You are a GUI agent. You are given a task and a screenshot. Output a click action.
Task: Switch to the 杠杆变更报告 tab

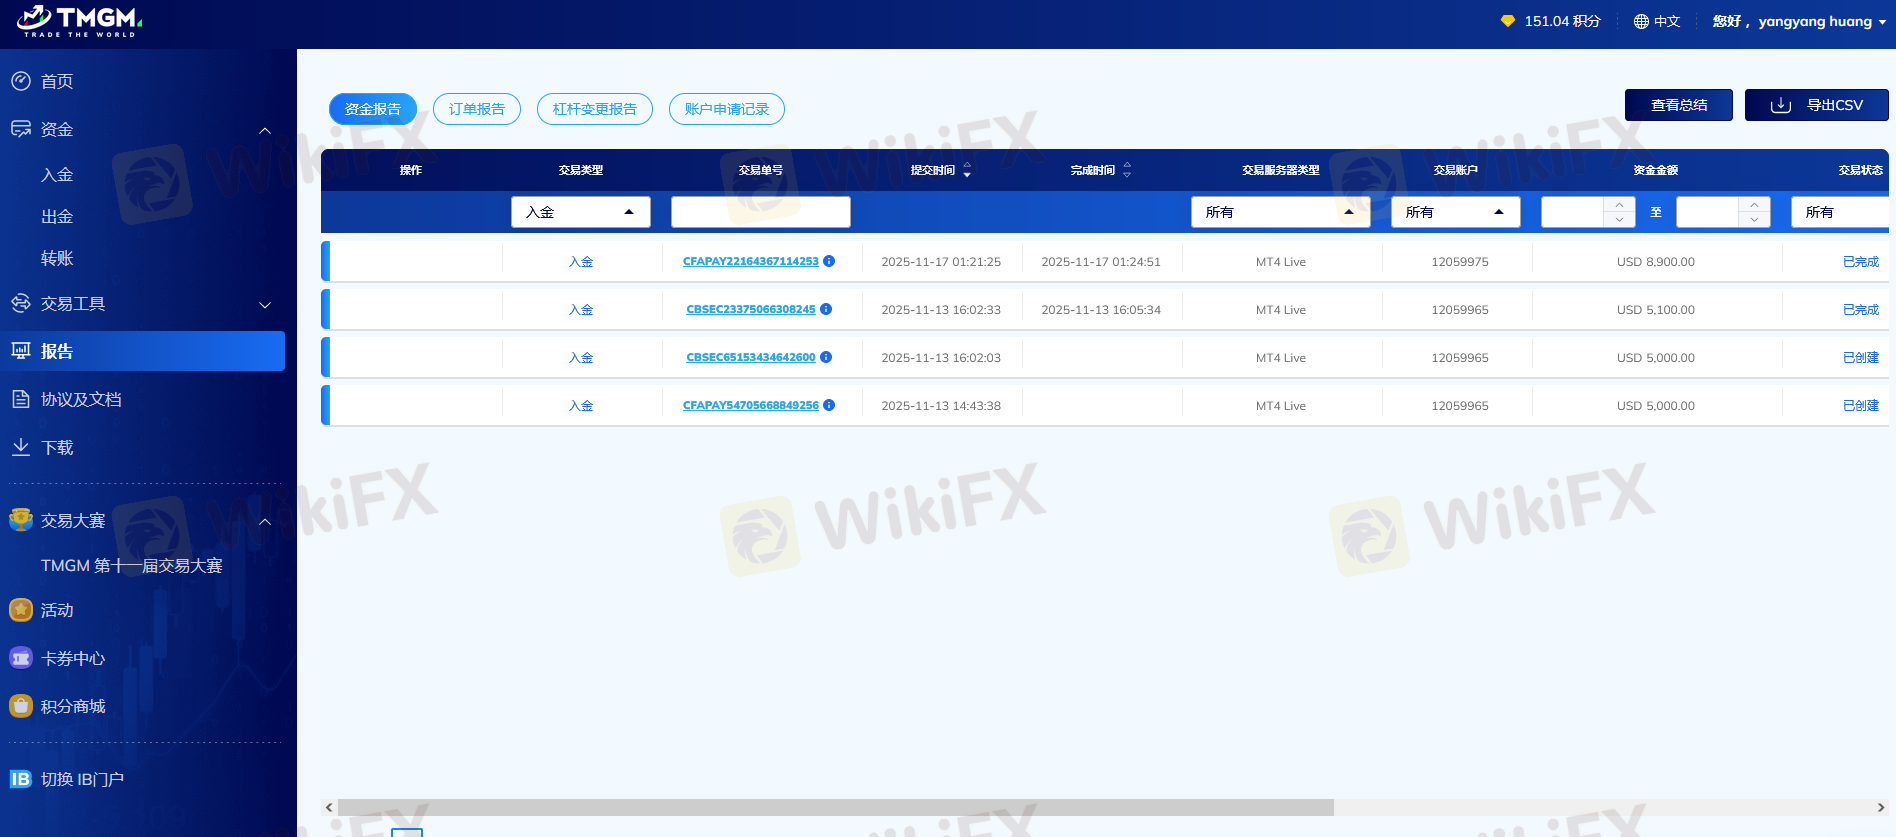pyautogui.click(x=594, y=109)
